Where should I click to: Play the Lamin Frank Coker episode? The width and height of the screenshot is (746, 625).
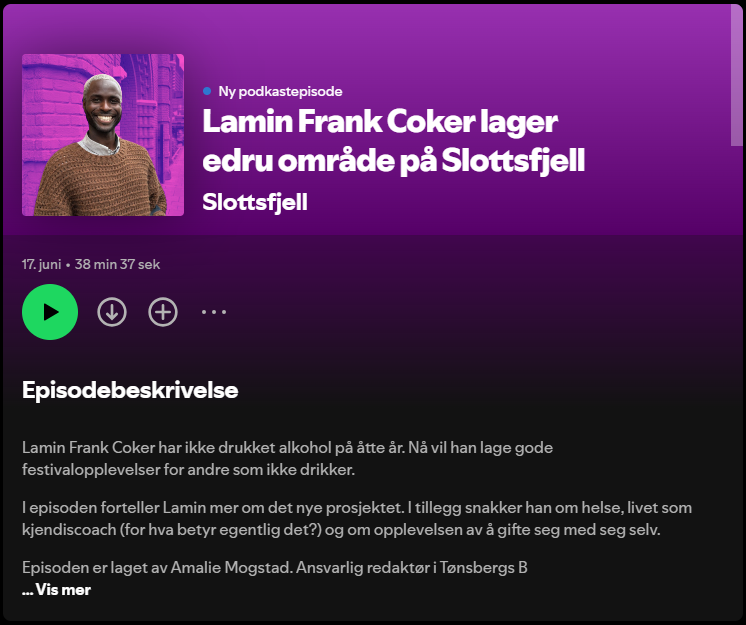coord(50,312)
